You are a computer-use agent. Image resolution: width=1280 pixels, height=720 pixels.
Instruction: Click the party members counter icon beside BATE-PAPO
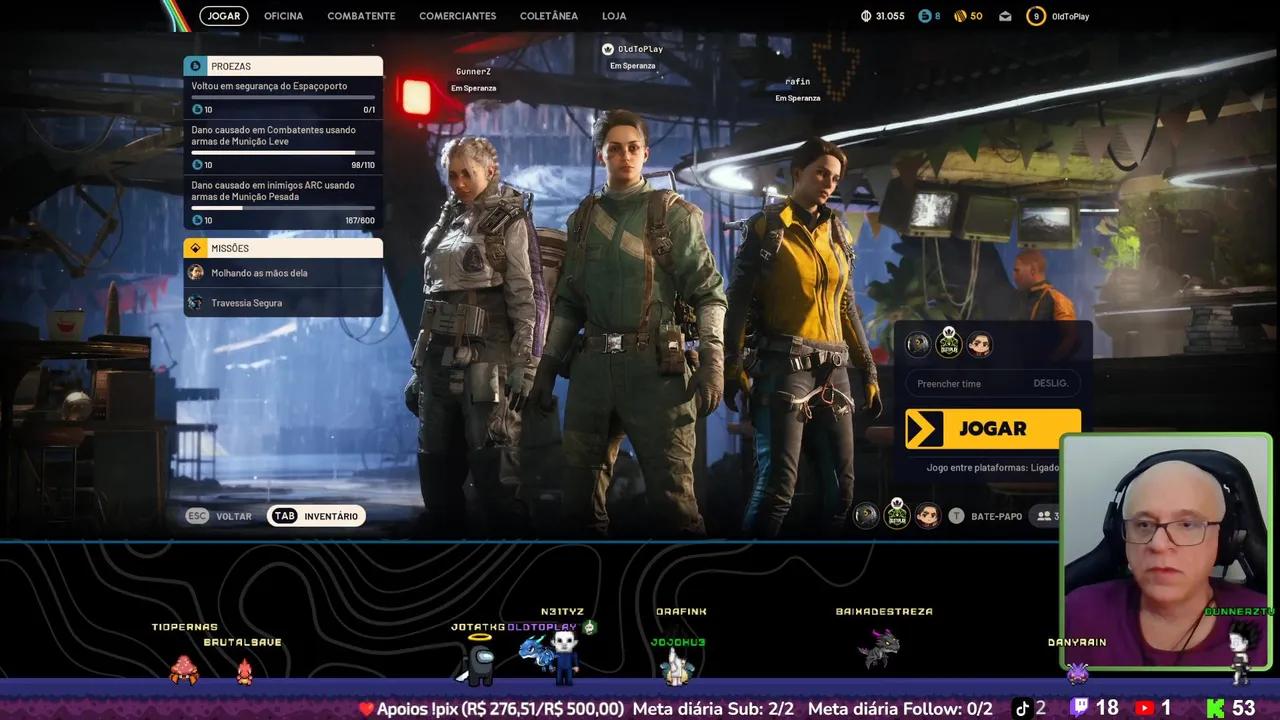[x=1043, y=514]
